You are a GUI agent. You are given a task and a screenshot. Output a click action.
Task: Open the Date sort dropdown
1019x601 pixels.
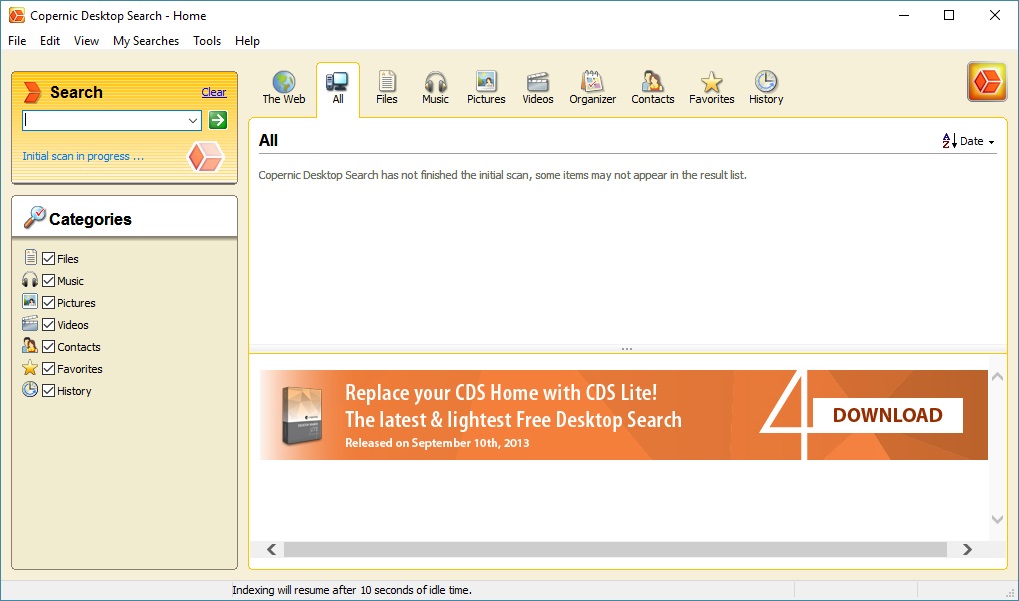point(969,142)
